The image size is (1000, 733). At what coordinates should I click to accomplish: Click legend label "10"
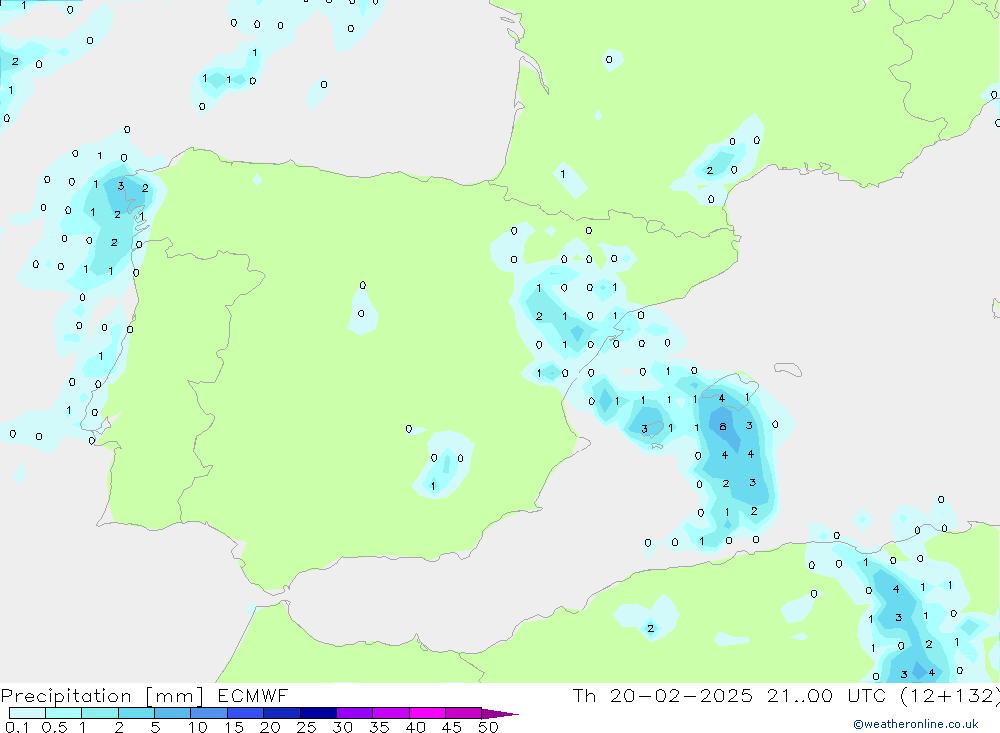click(x=198, y=727)
